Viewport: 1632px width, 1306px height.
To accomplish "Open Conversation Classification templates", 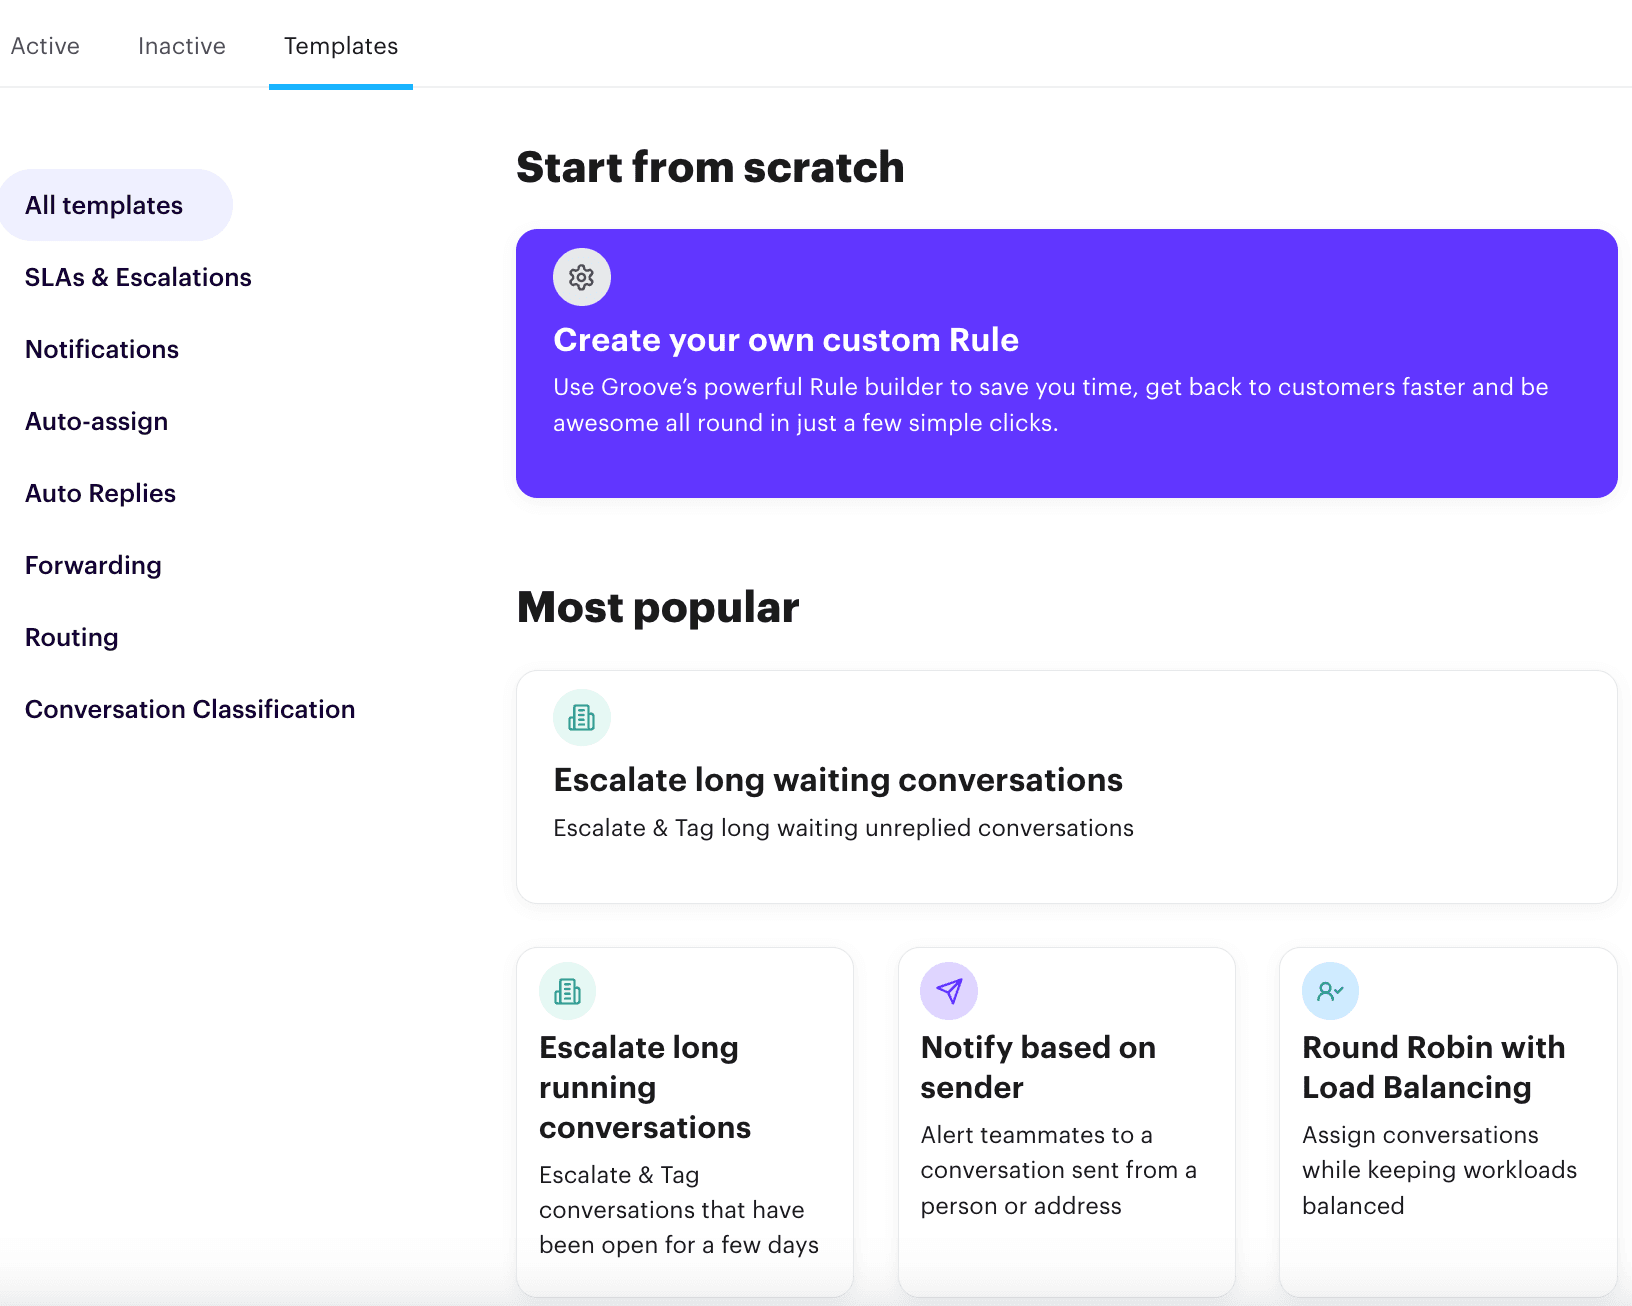I will (x=190, y=709).
